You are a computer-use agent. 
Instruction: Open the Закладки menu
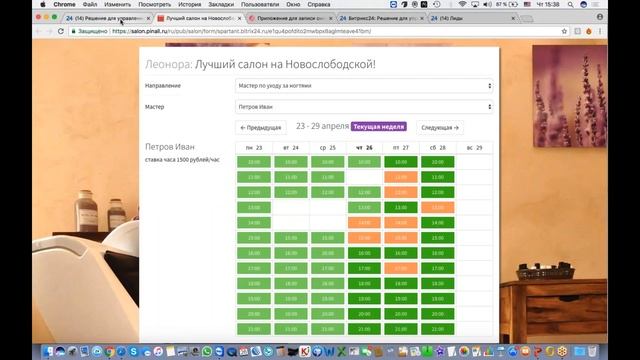[221, 4]
